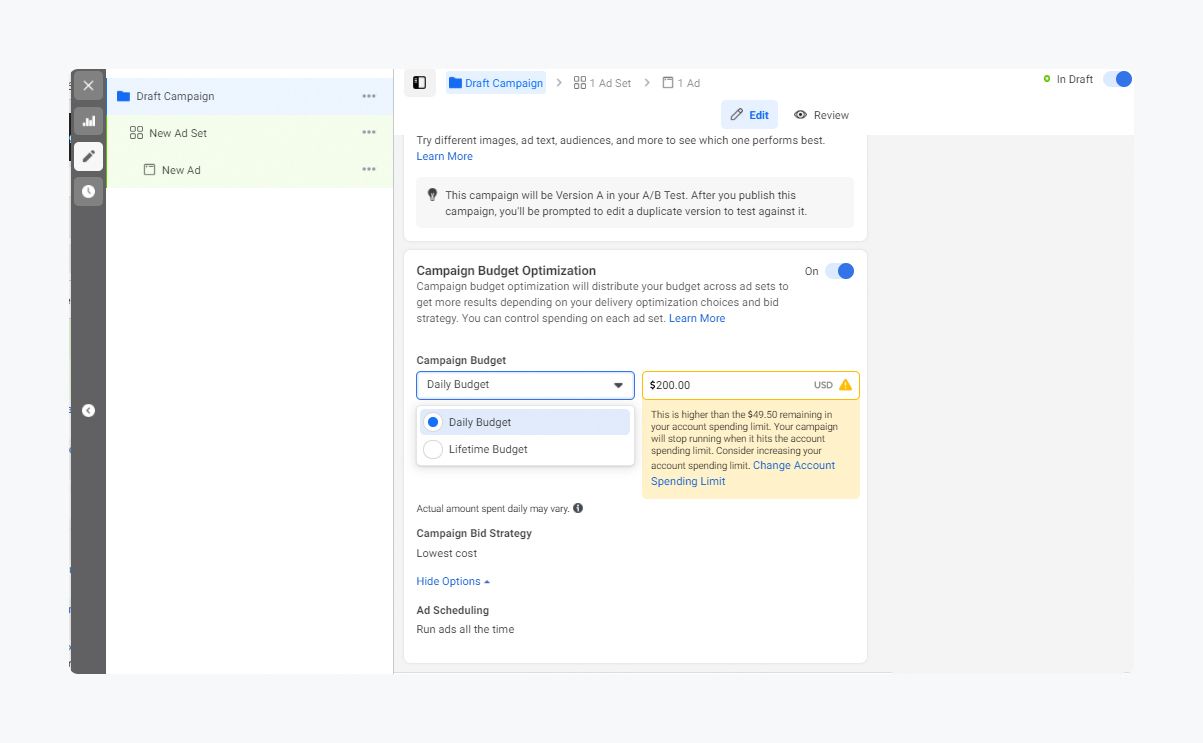Choose the Daily Budget radio option

coord(433,422)
